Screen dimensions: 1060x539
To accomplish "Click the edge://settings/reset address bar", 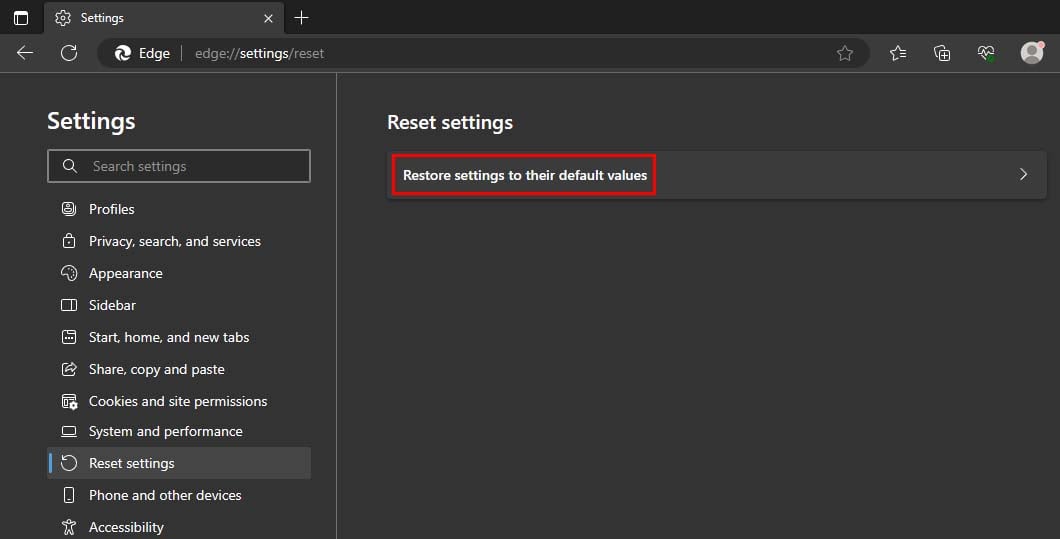I will [483, 53].
